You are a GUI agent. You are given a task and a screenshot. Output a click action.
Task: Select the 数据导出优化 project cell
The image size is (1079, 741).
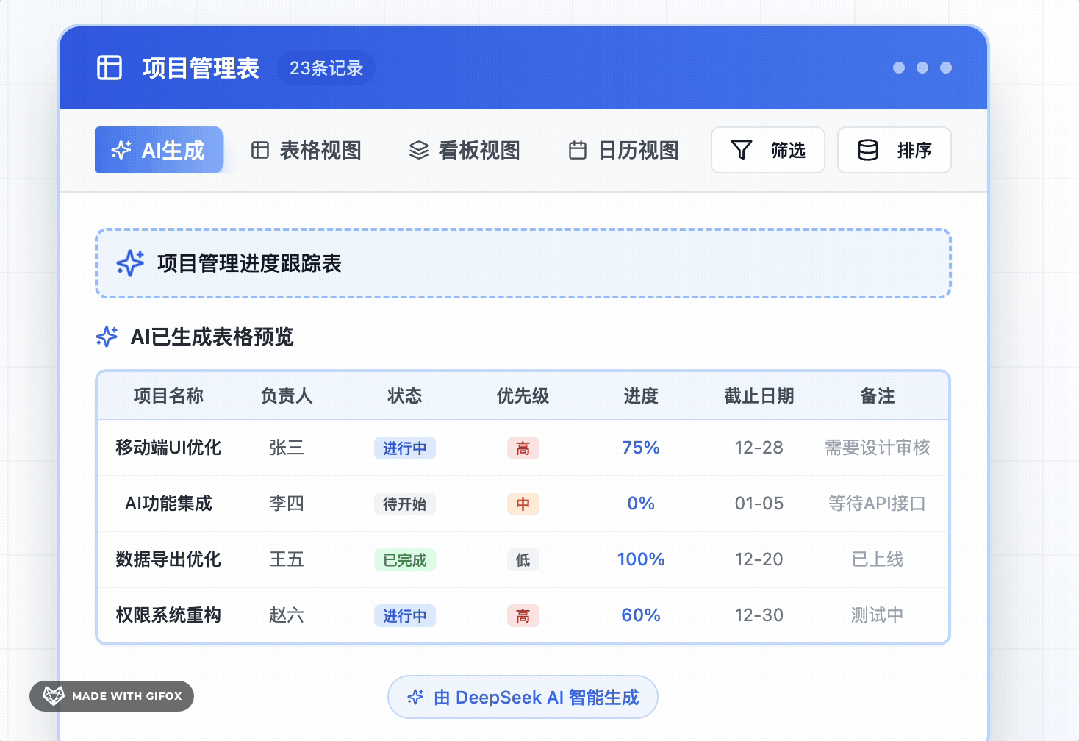168,559
